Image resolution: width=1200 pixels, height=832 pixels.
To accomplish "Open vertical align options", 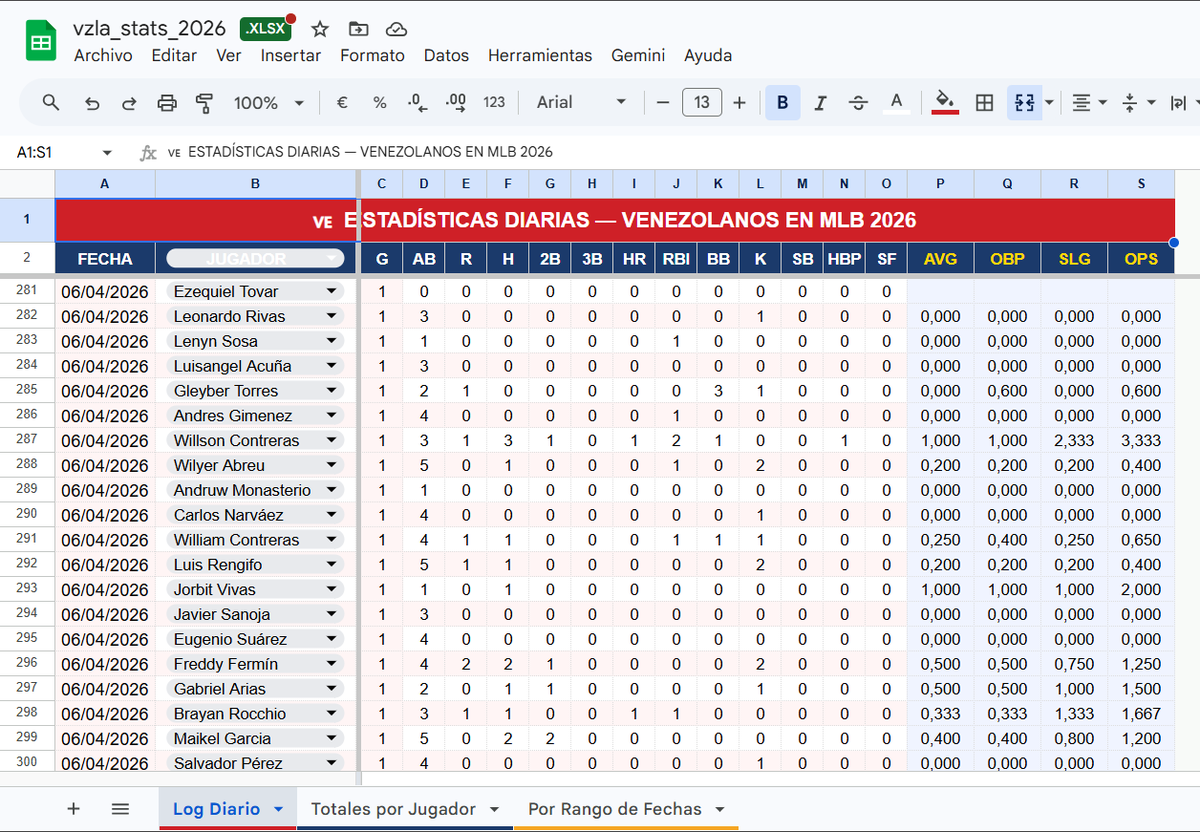I will [1139, 102].
